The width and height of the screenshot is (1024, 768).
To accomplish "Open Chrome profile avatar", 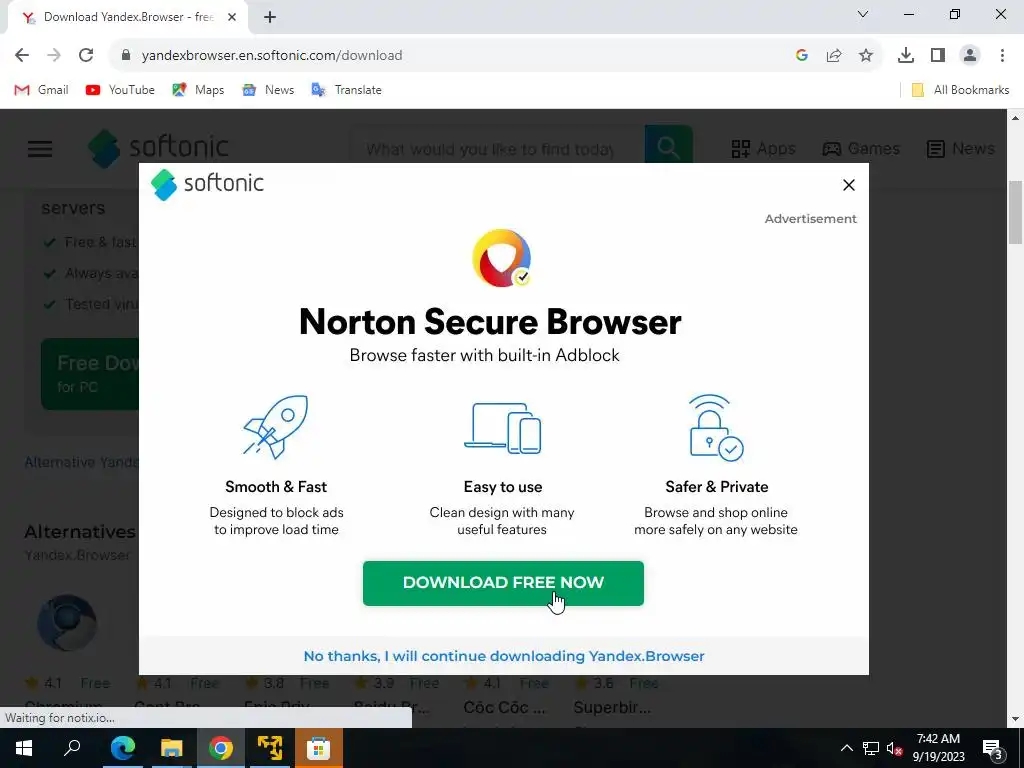I will (x=970, y=56).
